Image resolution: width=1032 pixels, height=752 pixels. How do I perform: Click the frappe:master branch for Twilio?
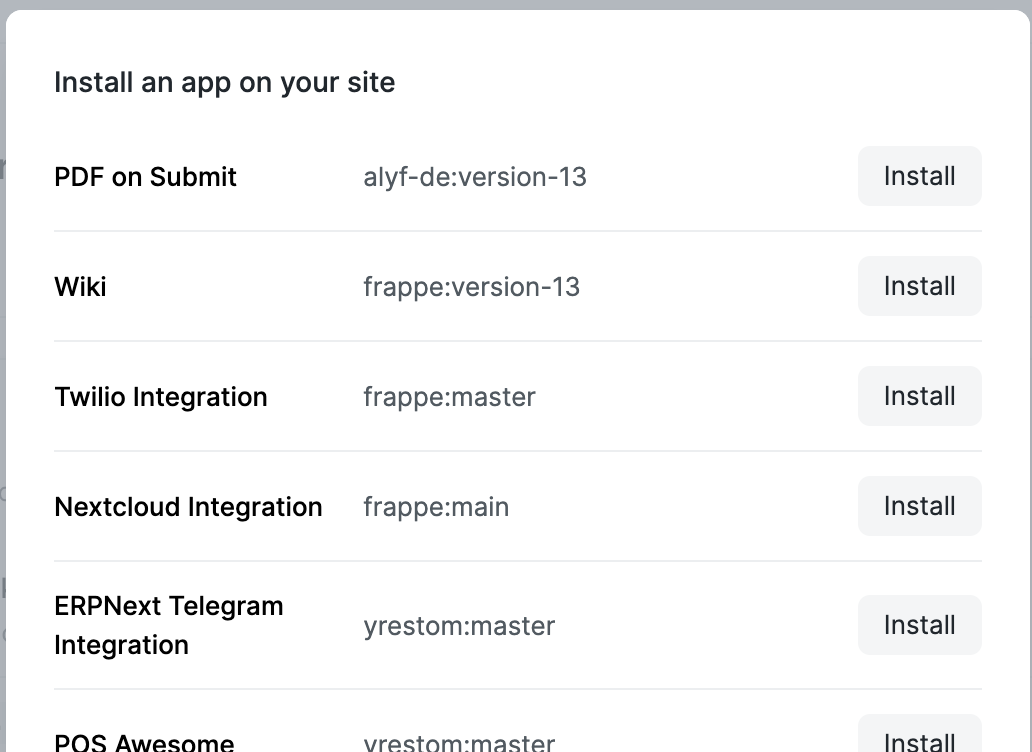click(x=449, y=396)
